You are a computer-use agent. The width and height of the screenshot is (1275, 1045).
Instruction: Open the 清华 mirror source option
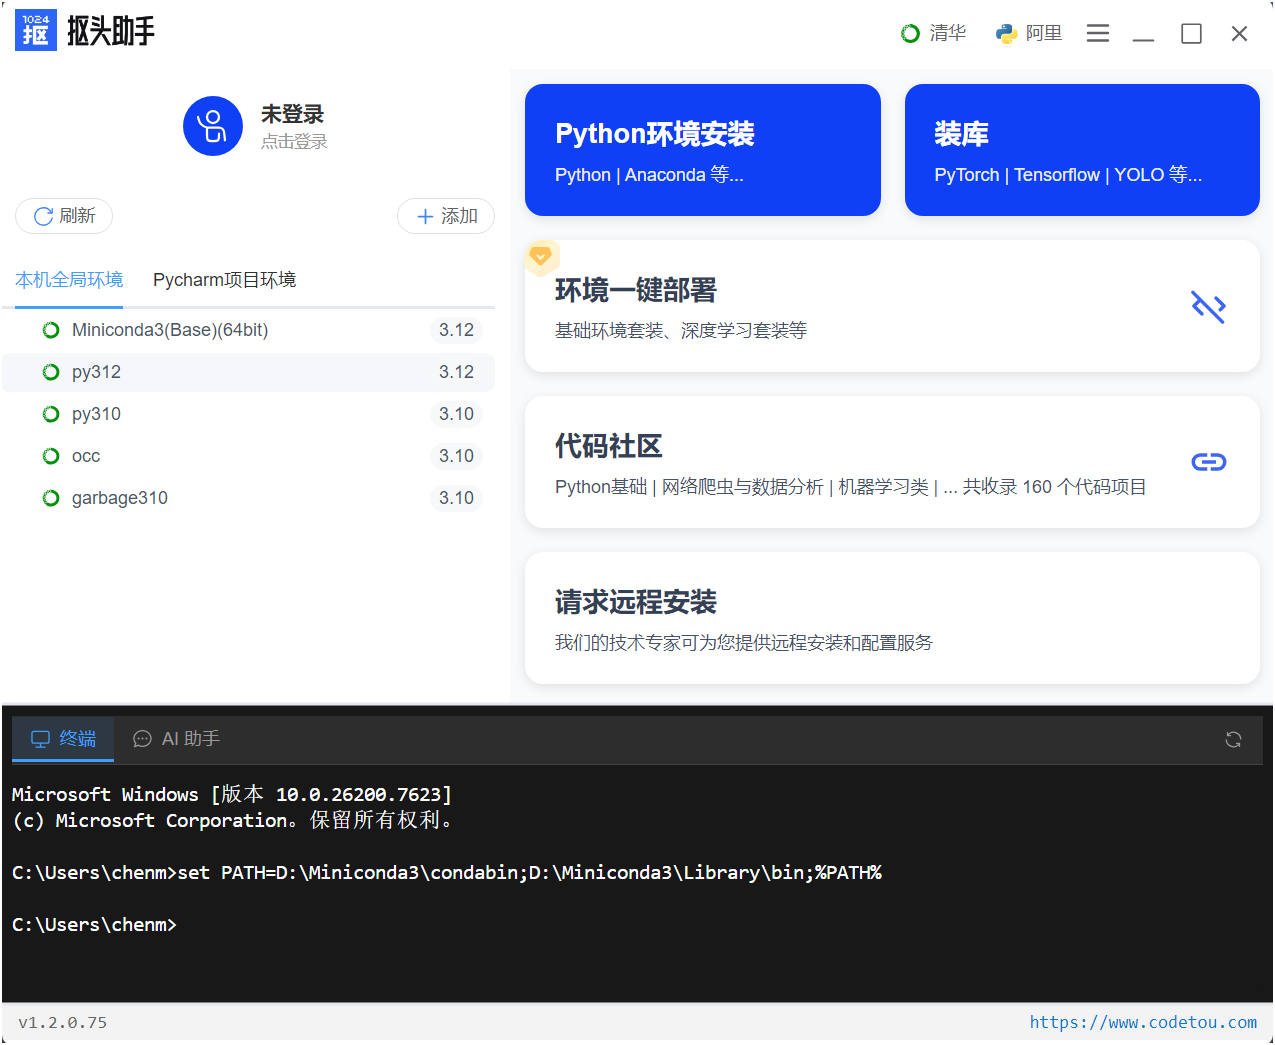click(933, 33)
